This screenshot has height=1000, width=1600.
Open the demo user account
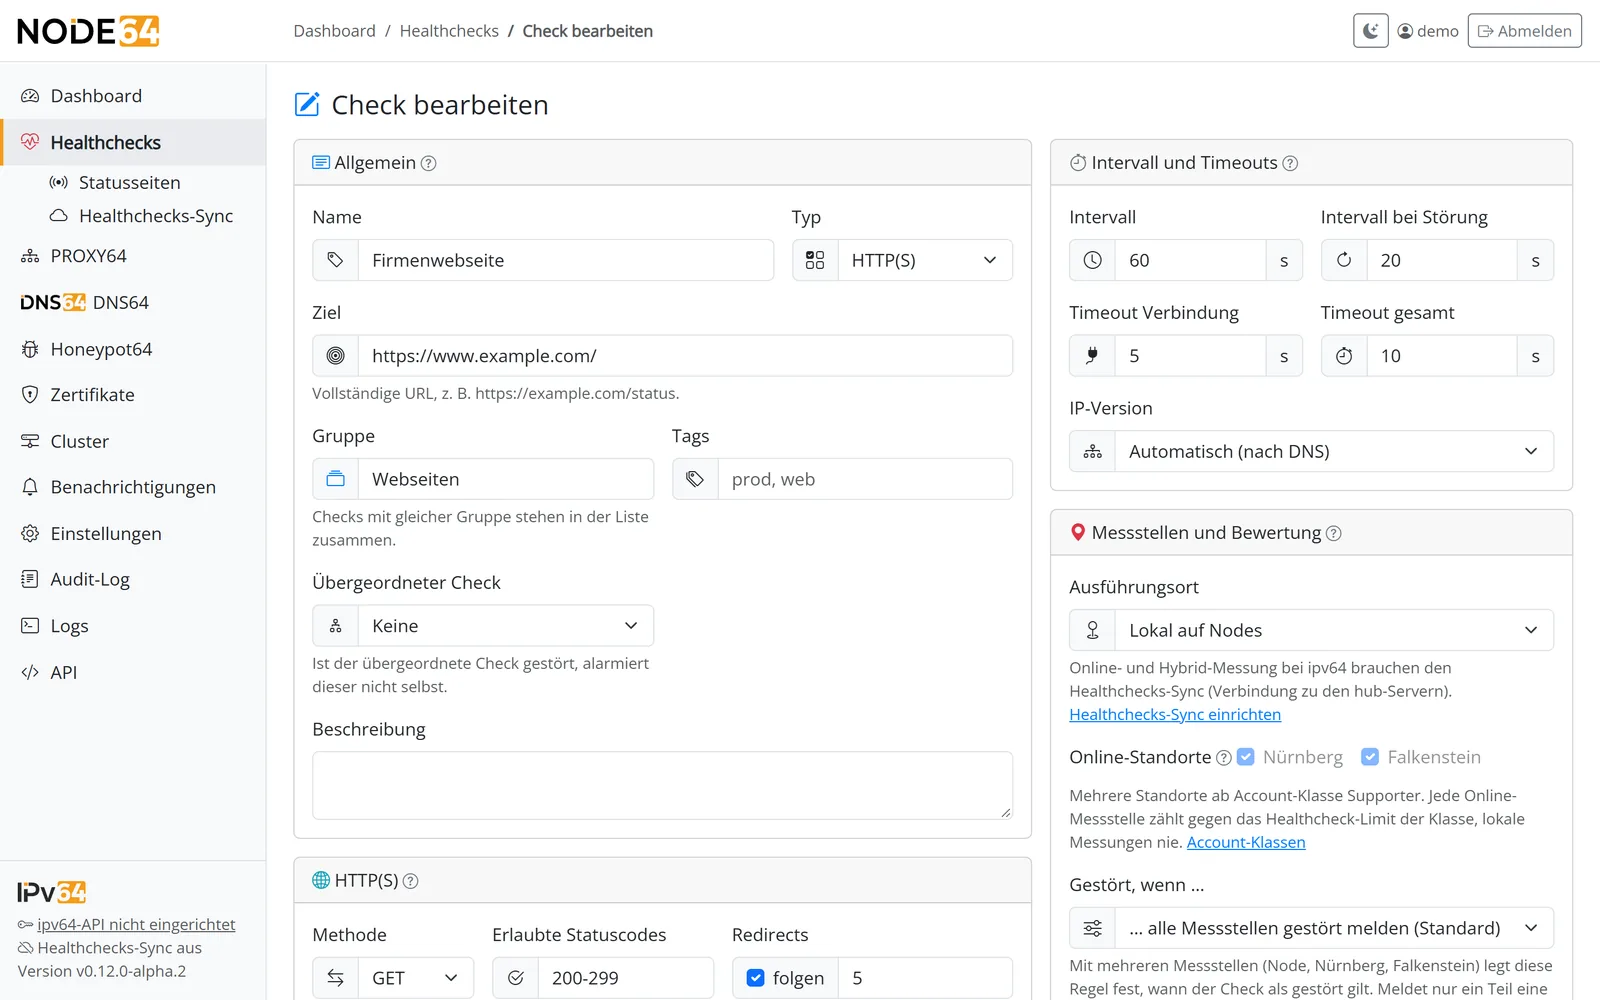tap(1428, 31)
